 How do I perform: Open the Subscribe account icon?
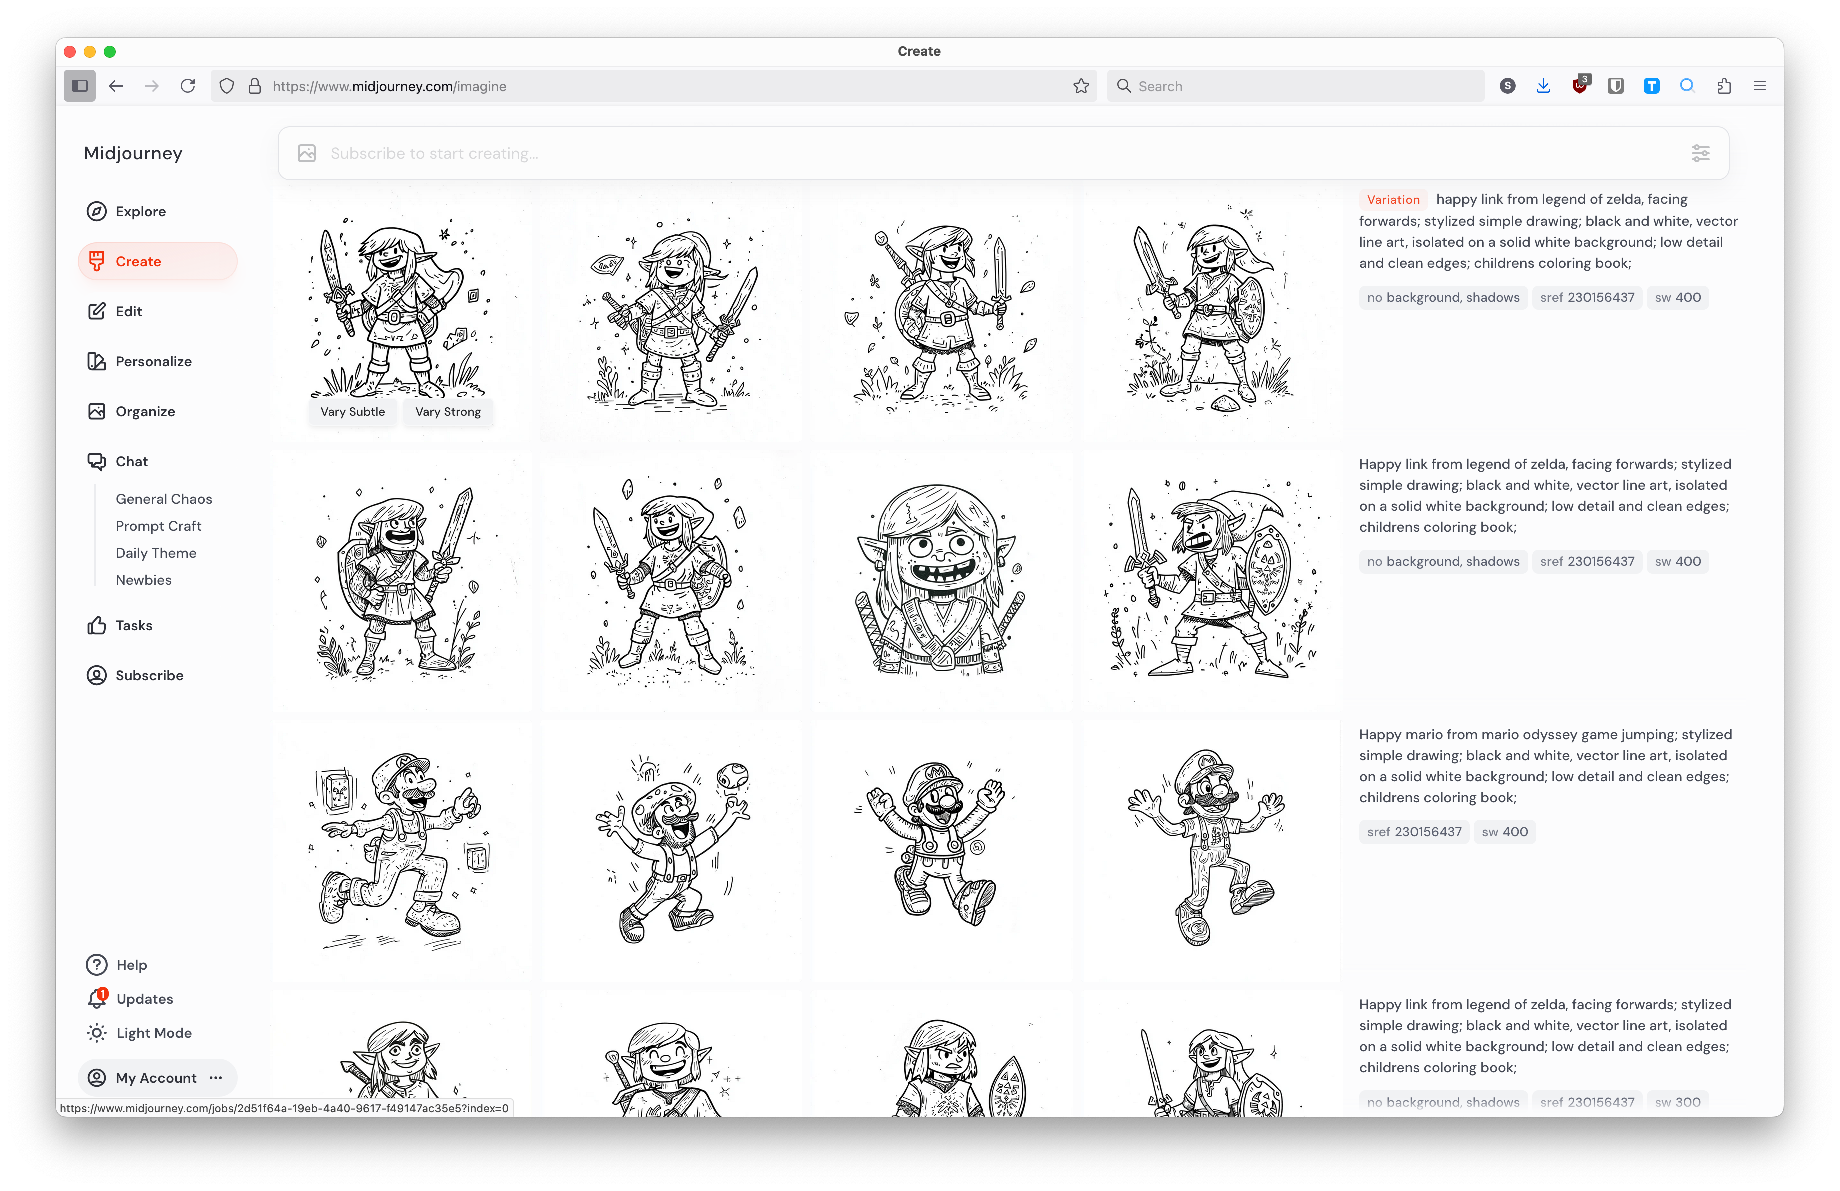click(97, 675)
